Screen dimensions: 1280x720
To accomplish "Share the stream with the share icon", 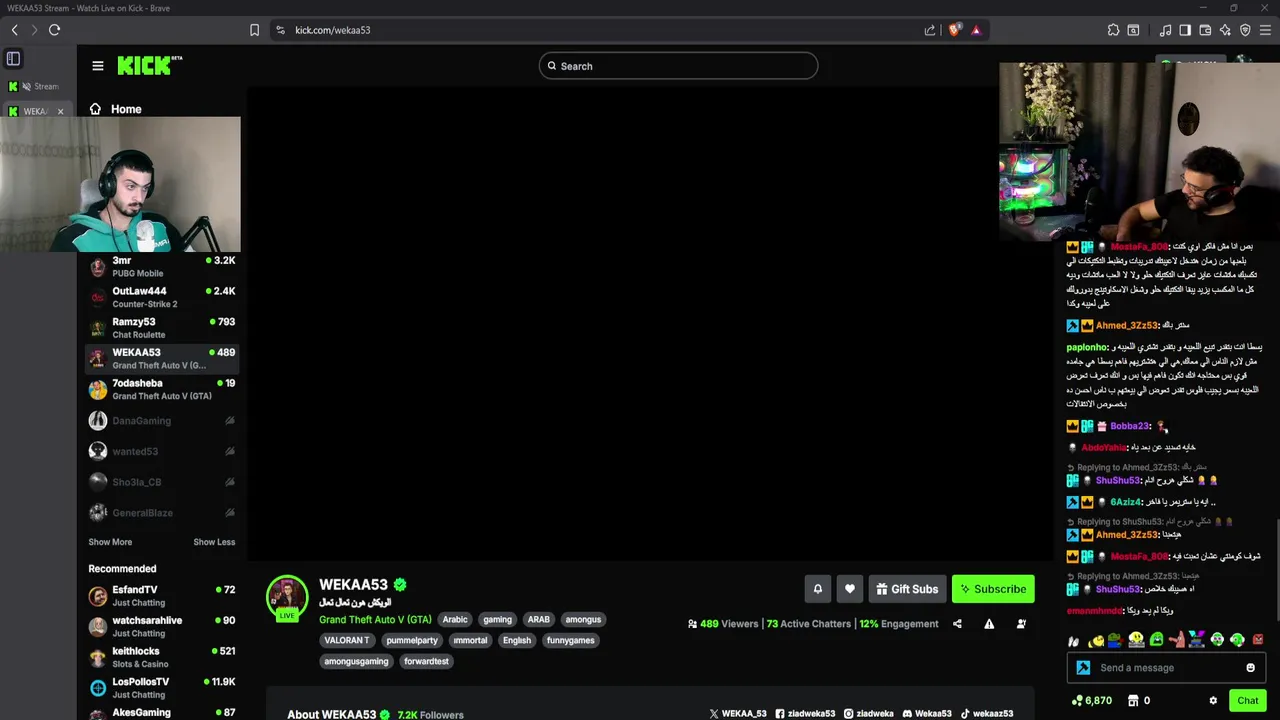I will click(957, 624).
